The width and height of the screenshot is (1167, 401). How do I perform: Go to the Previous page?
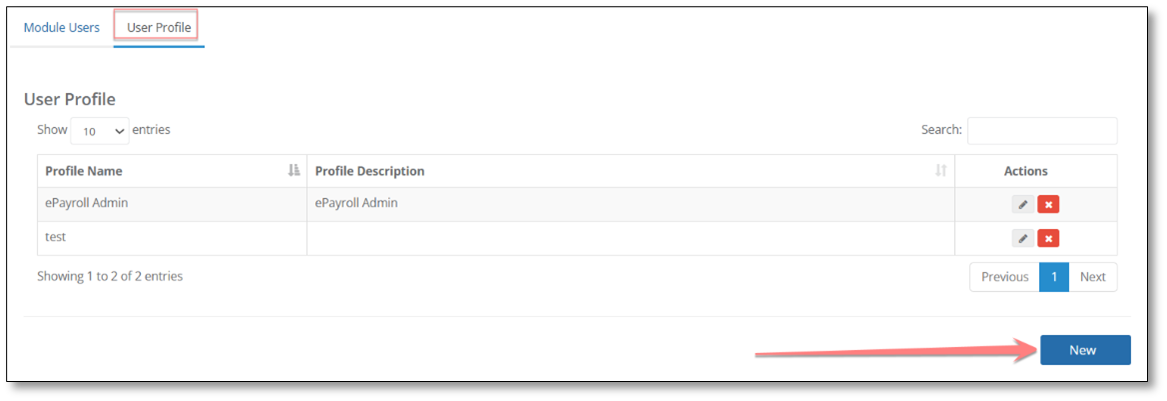click(x=1005, y=277)
